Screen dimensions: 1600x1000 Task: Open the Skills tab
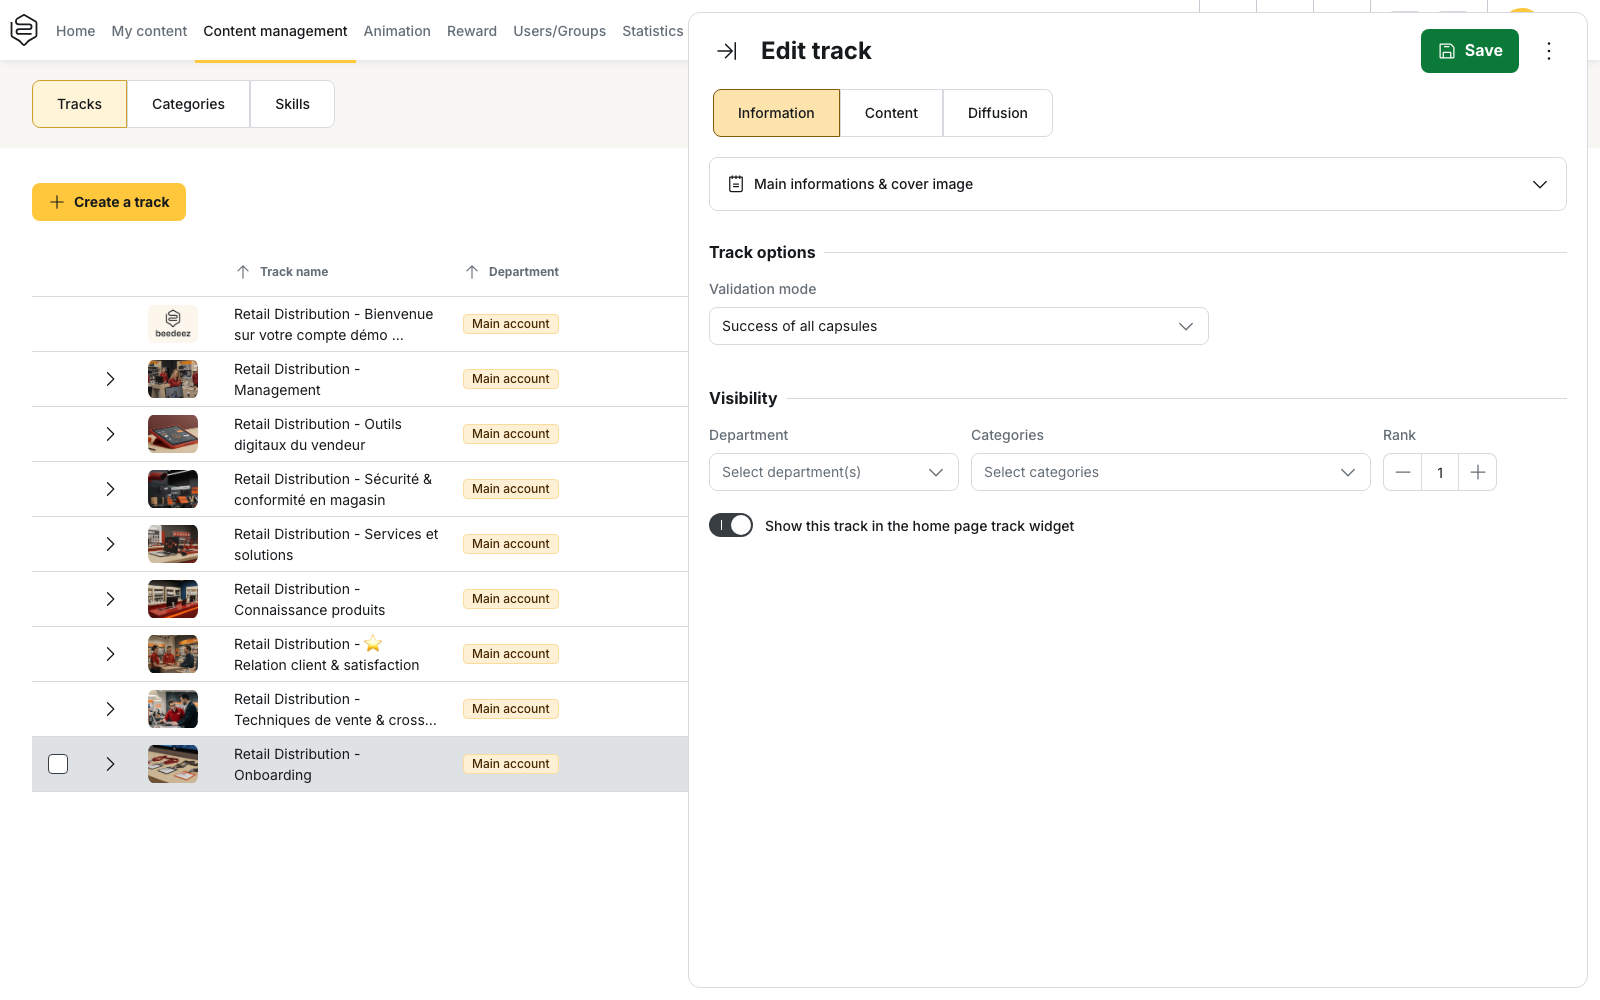coord(292,104)
